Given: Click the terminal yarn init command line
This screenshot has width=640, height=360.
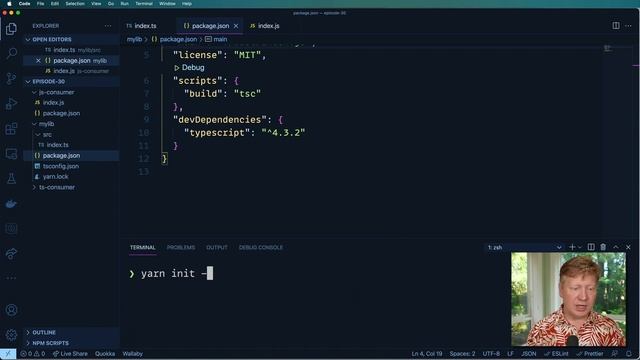Looking at the screenshot, I should [x=171, y=273].
